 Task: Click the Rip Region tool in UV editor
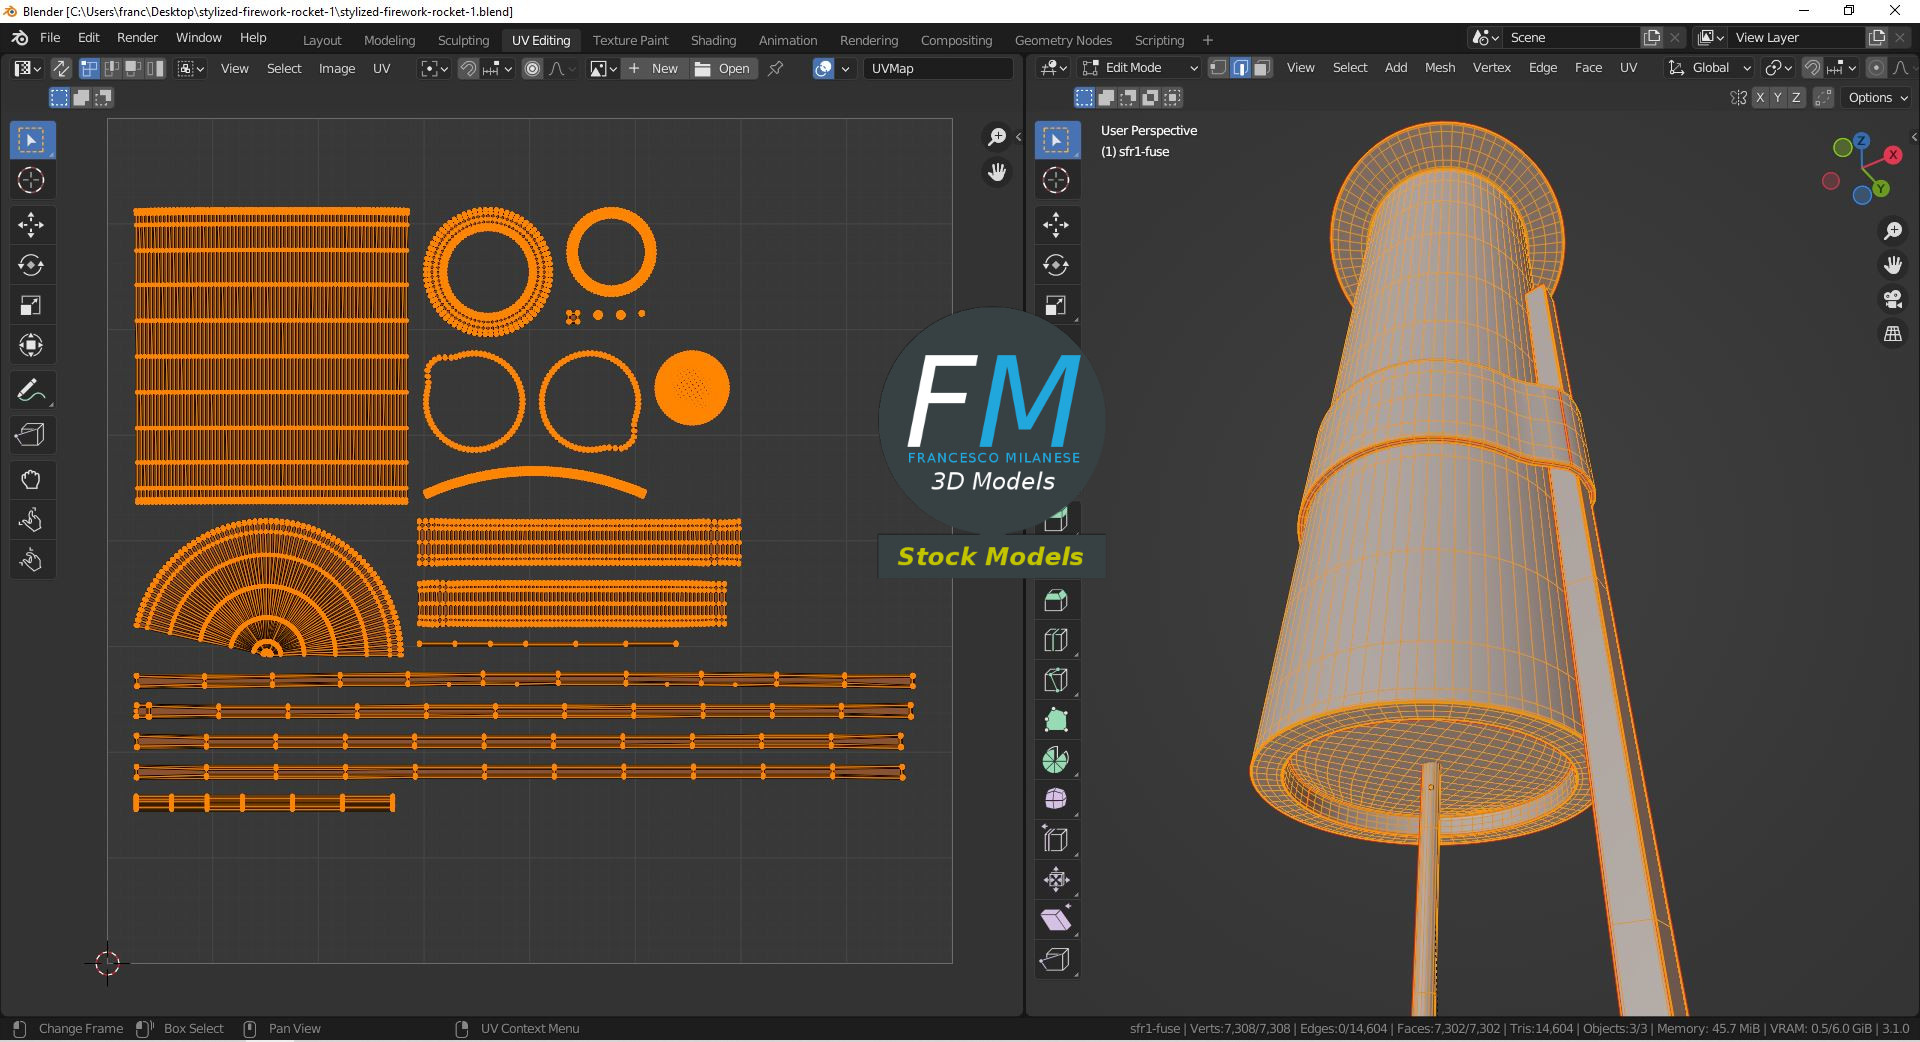[31, 435]
